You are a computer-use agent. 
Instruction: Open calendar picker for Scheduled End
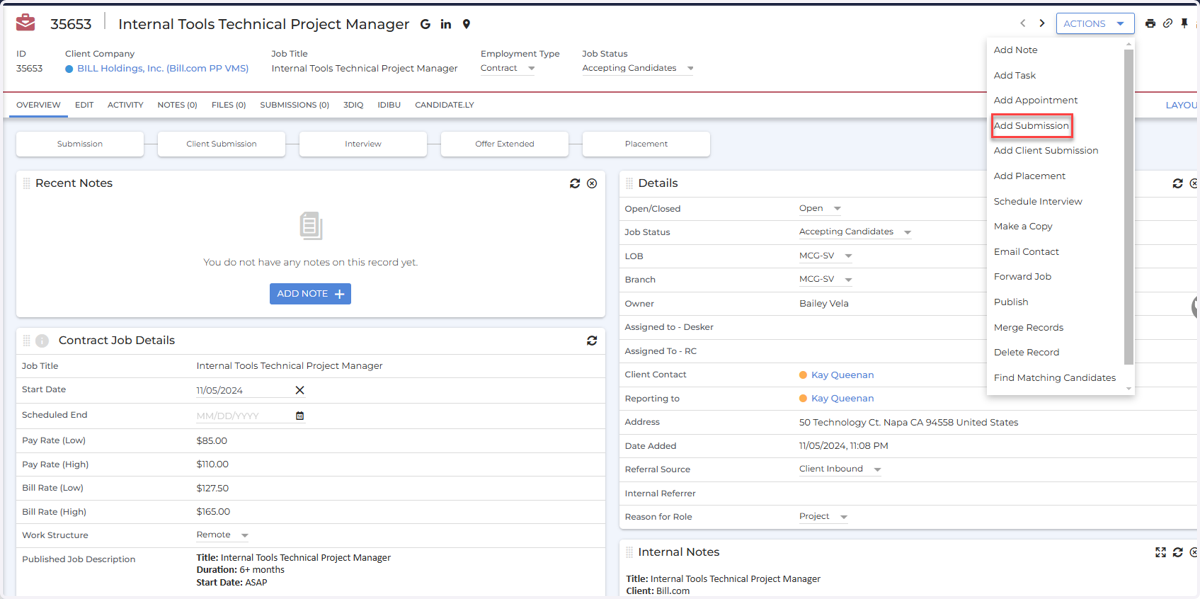point(300,416)
